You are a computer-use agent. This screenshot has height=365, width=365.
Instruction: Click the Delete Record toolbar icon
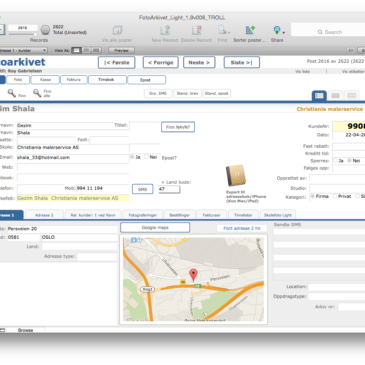click(197, 30)
